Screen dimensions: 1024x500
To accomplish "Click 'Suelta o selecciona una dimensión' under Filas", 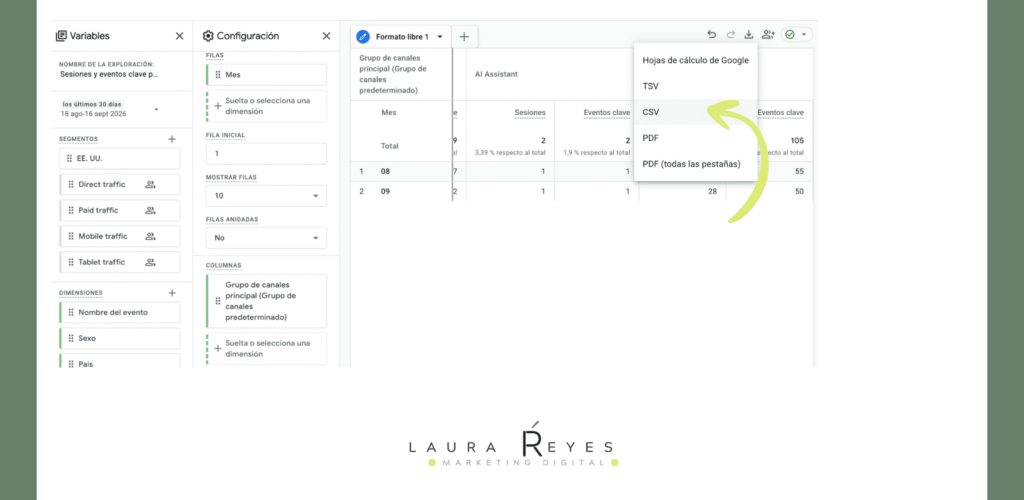I will [x=266, y=106].
